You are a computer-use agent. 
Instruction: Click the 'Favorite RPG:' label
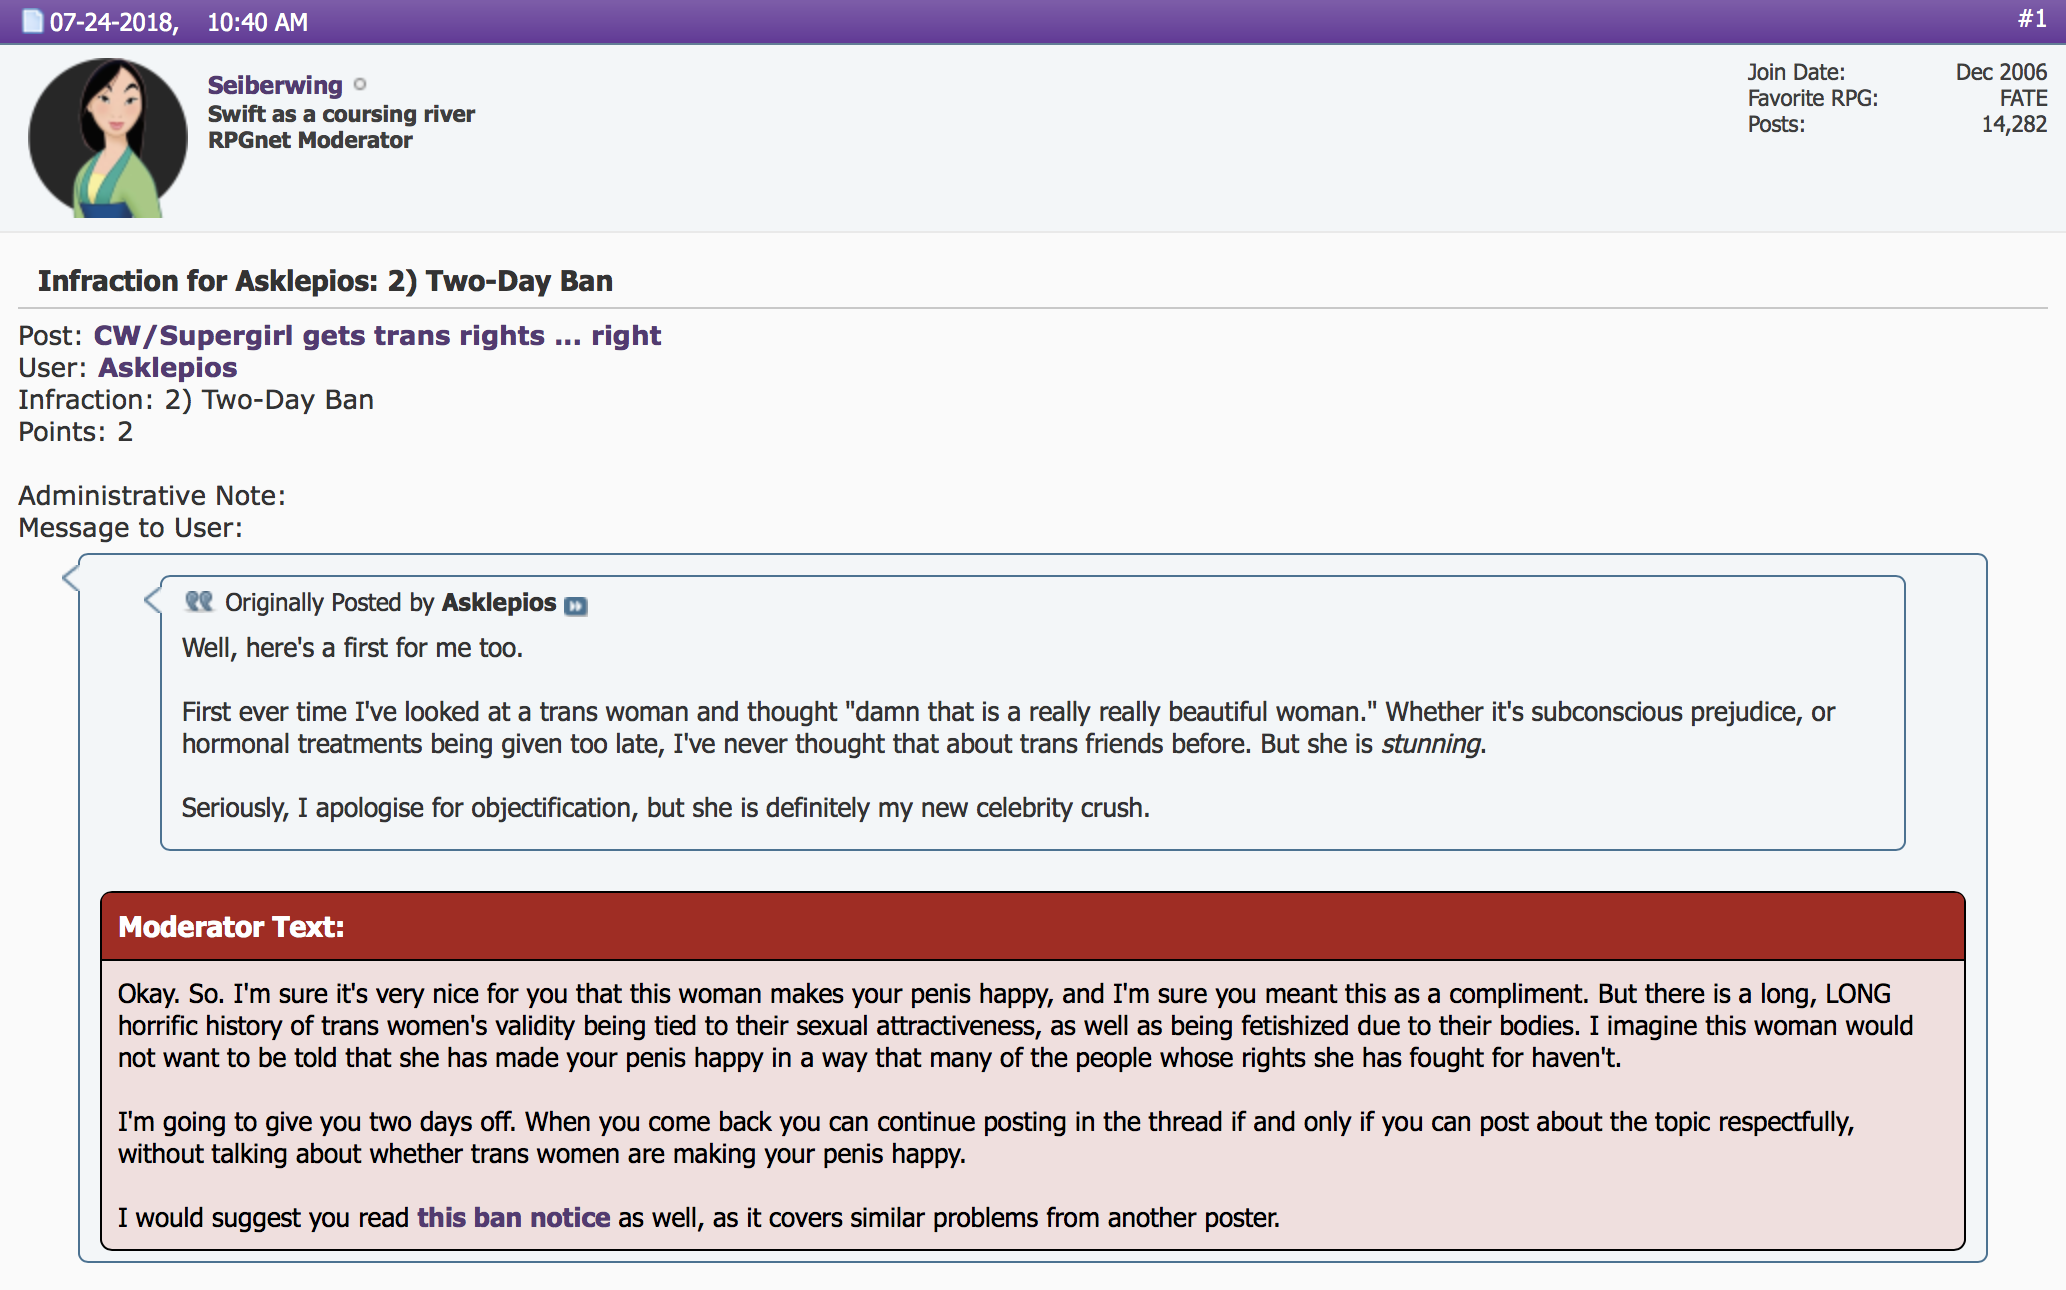pyautogui.click(x=1813, y=98)
